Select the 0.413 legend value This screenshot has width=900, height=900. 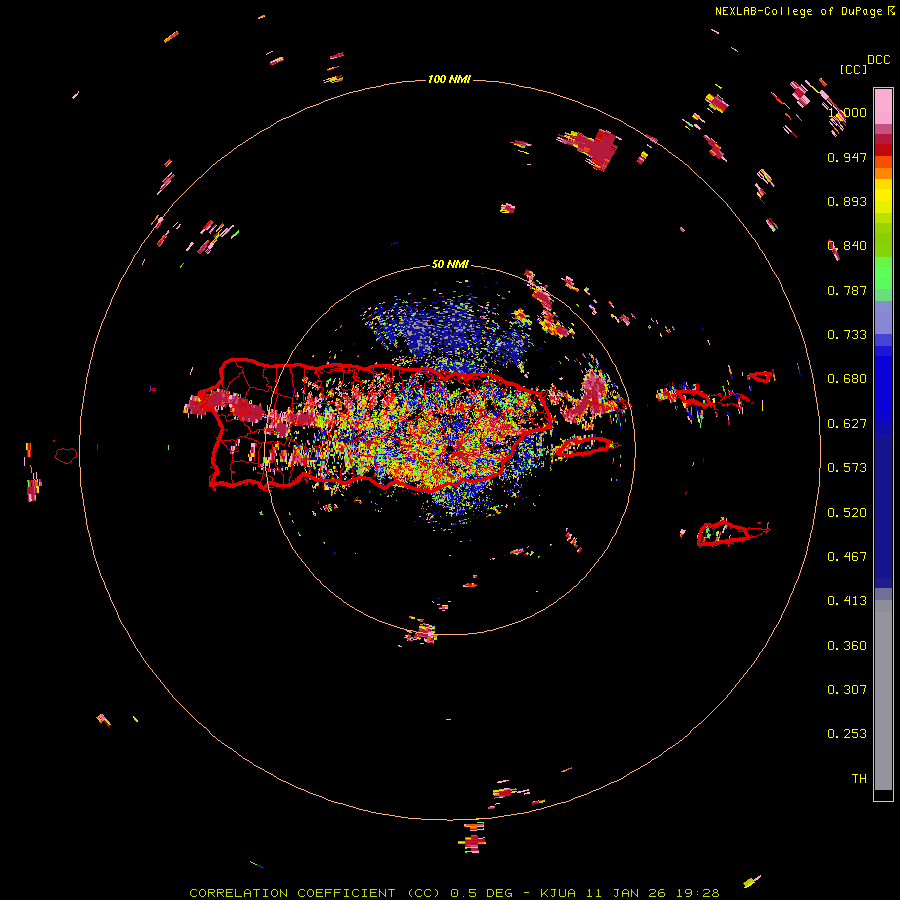tap(847, 601)
